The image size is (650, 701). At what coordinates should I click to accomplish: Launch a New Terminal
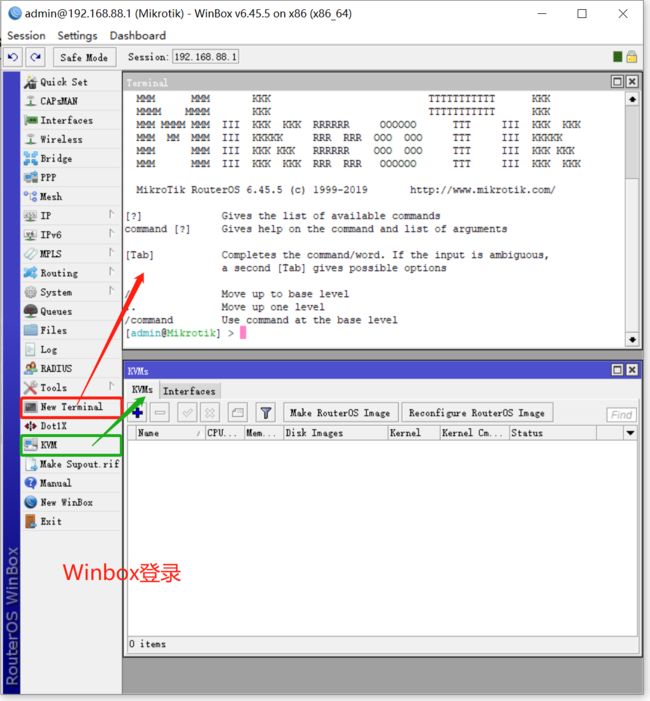(71, 407)
